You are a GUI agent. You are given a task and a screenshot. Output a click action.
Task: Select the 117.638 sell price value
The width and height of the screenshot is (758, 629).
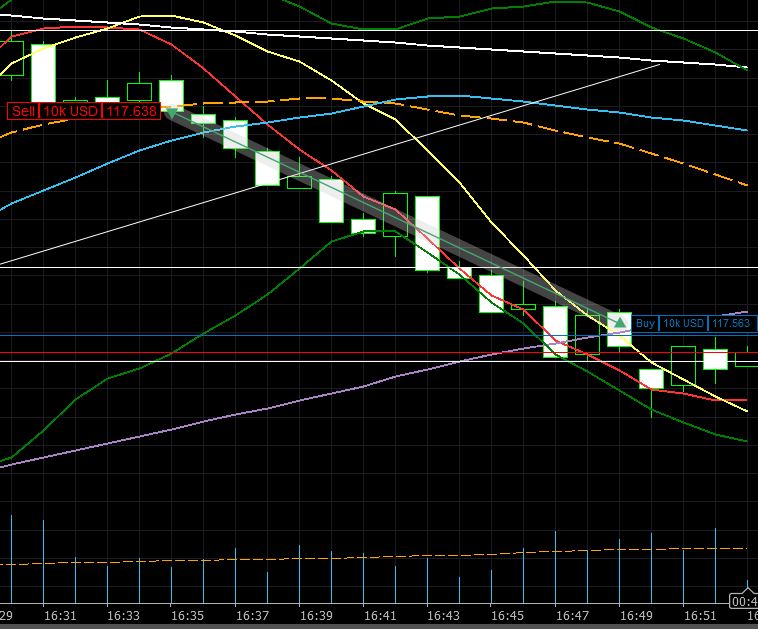131,111
